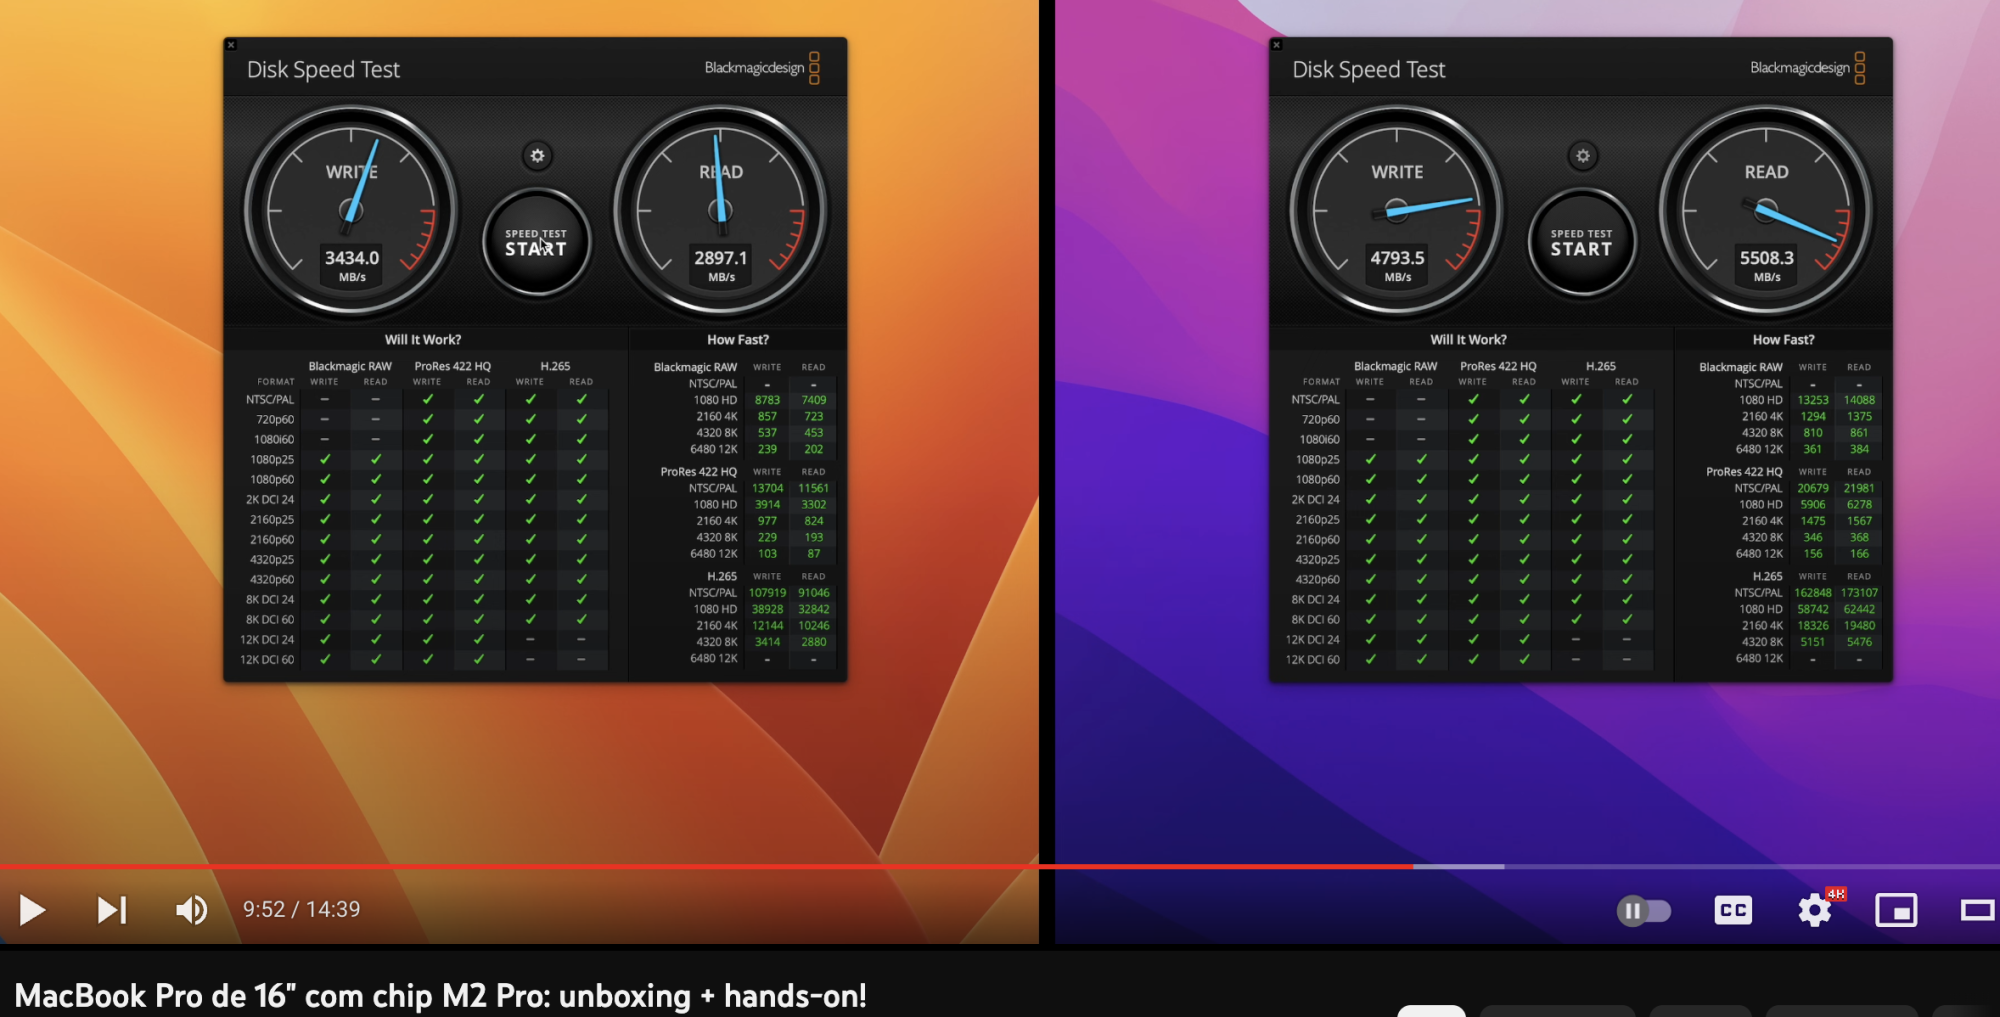The image size is (2000, 1017).
Task: Click Blackmagicdesign logo in left window
Action: point(762,68)
